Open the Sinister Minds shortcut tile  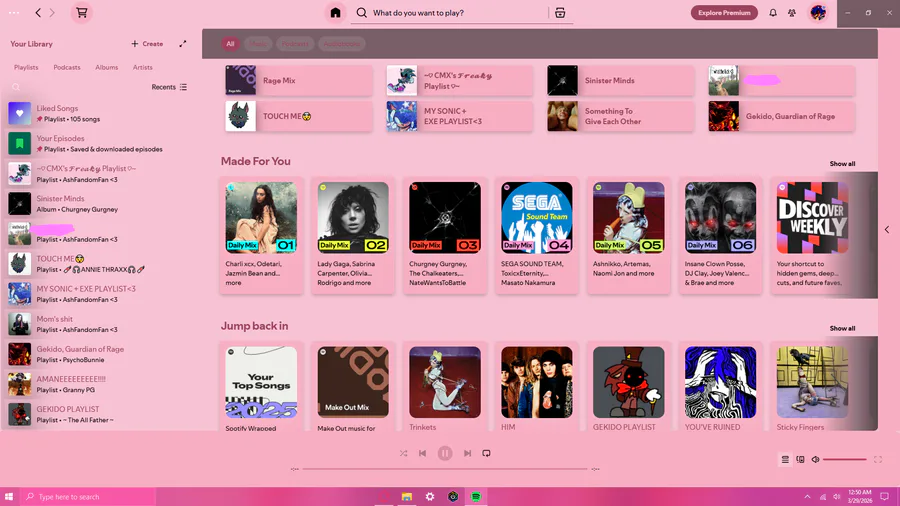point(620,80)
